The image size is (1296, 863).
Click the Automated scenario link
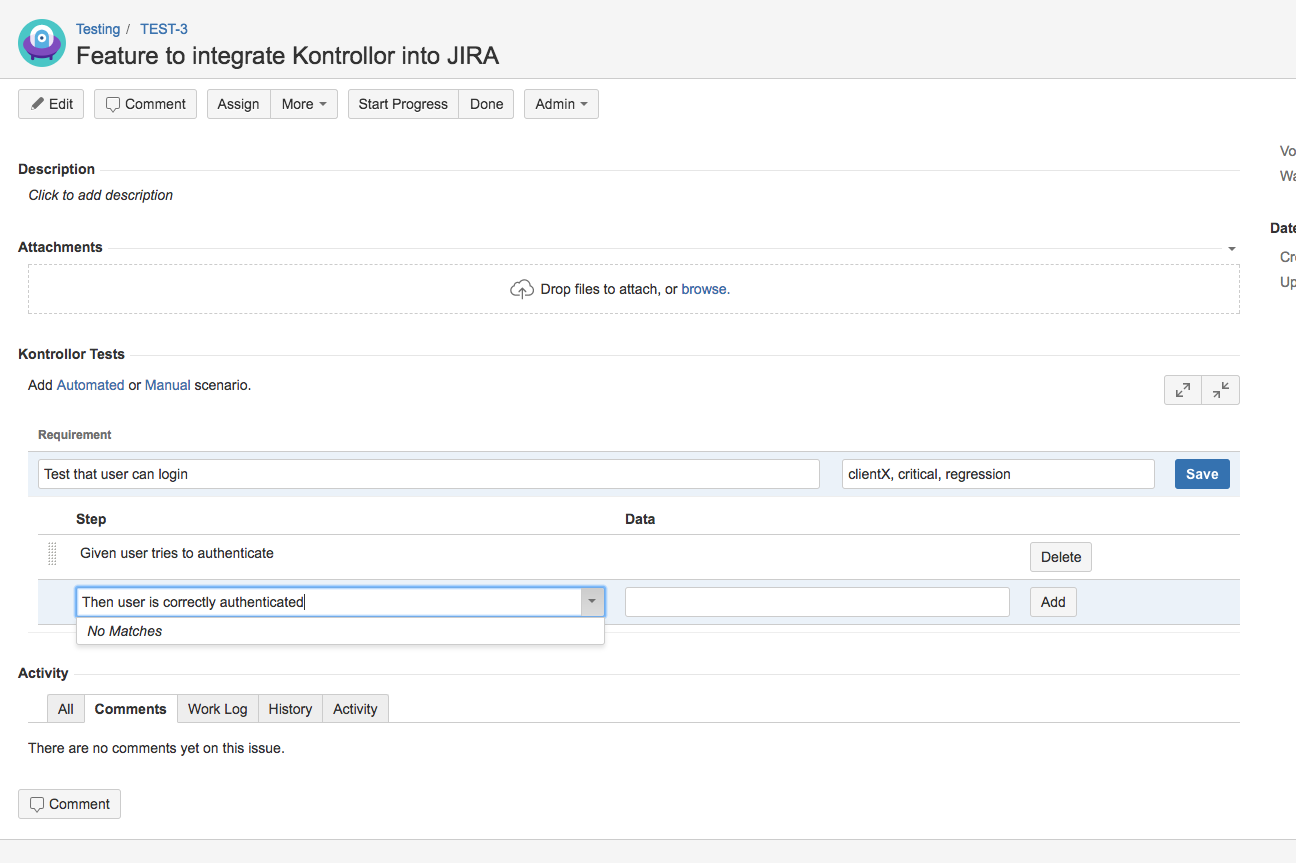(x=90, y=385)
